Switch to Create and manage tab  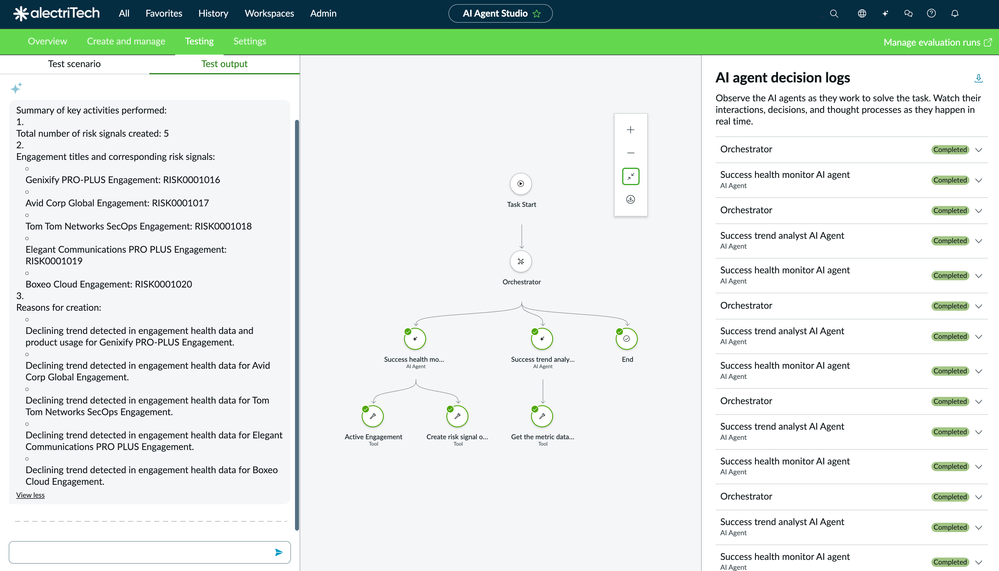point(126,41)
